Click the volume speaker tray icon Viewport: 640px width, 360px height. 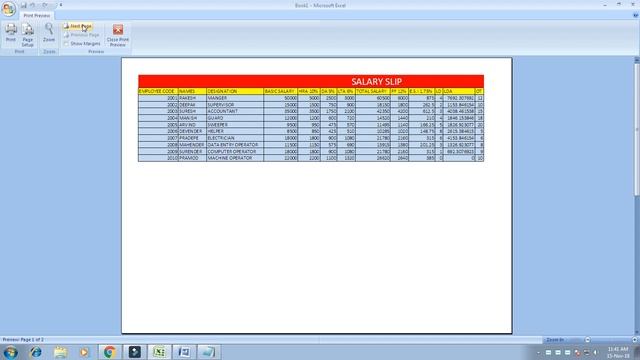point(596,352)
